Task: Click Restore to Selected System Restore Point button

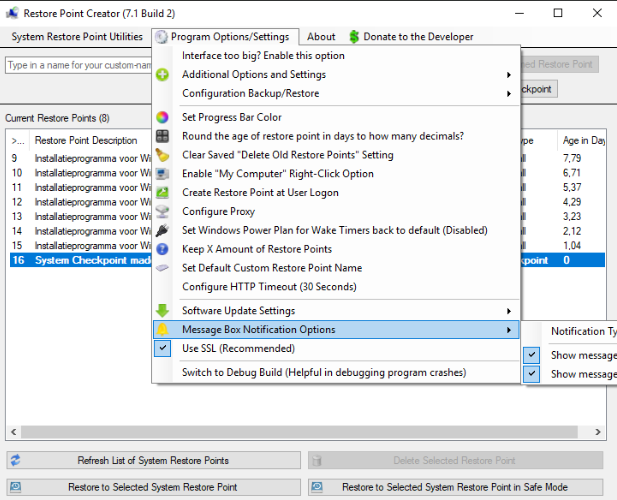Action: click(x=153, y=488)
